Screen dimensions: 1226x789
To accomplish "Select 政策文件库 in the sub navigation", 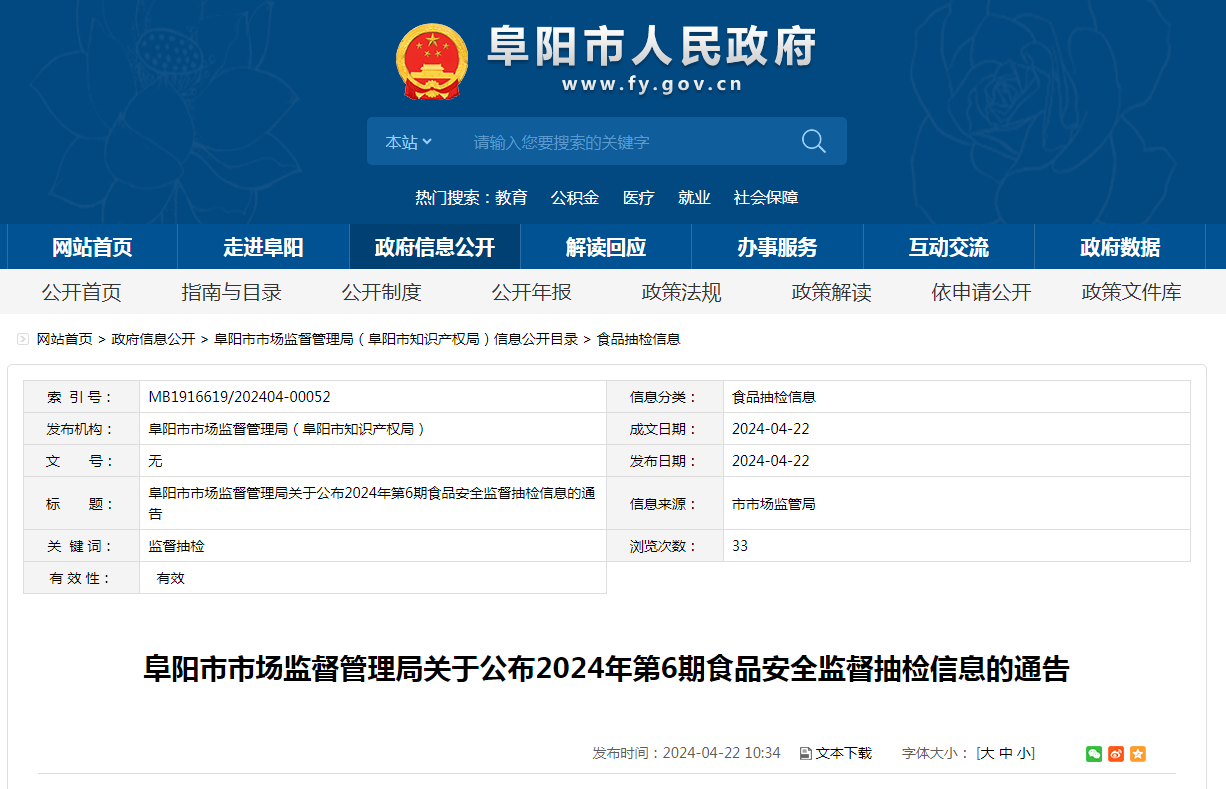I will click(1131, 292).
